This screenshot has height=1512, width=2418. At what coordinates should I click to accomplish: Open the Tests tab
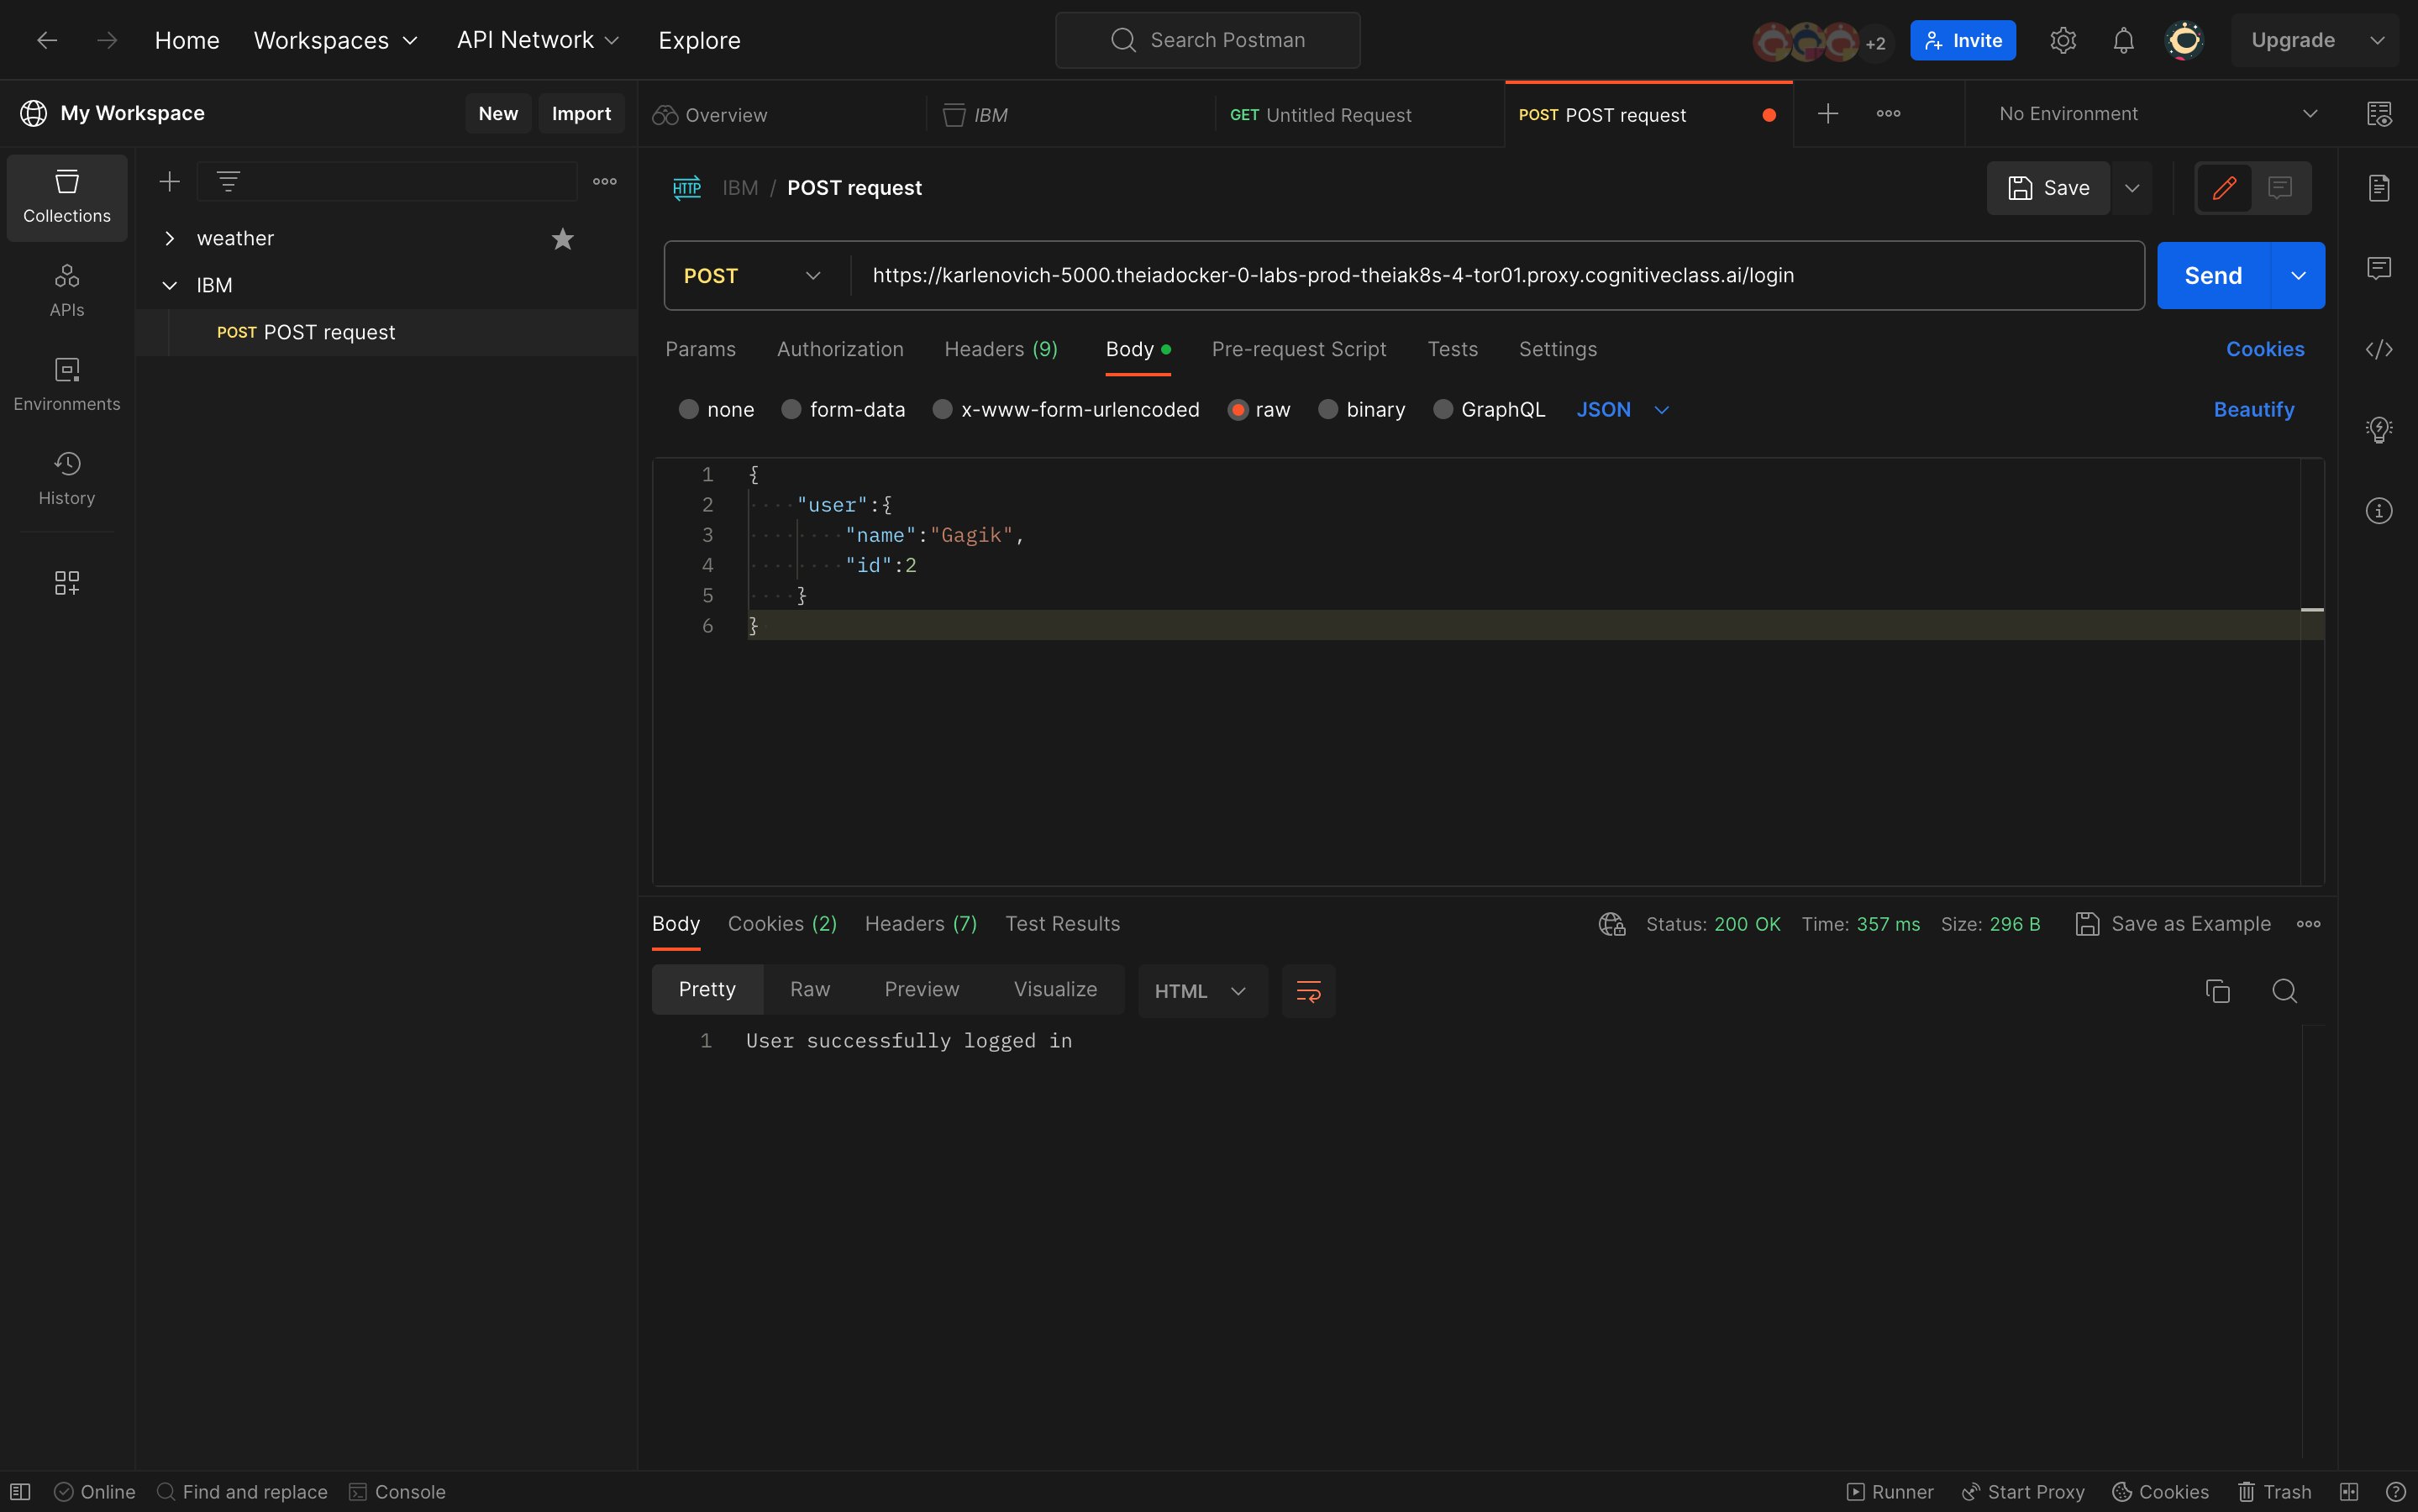(x=1452, y=349)
